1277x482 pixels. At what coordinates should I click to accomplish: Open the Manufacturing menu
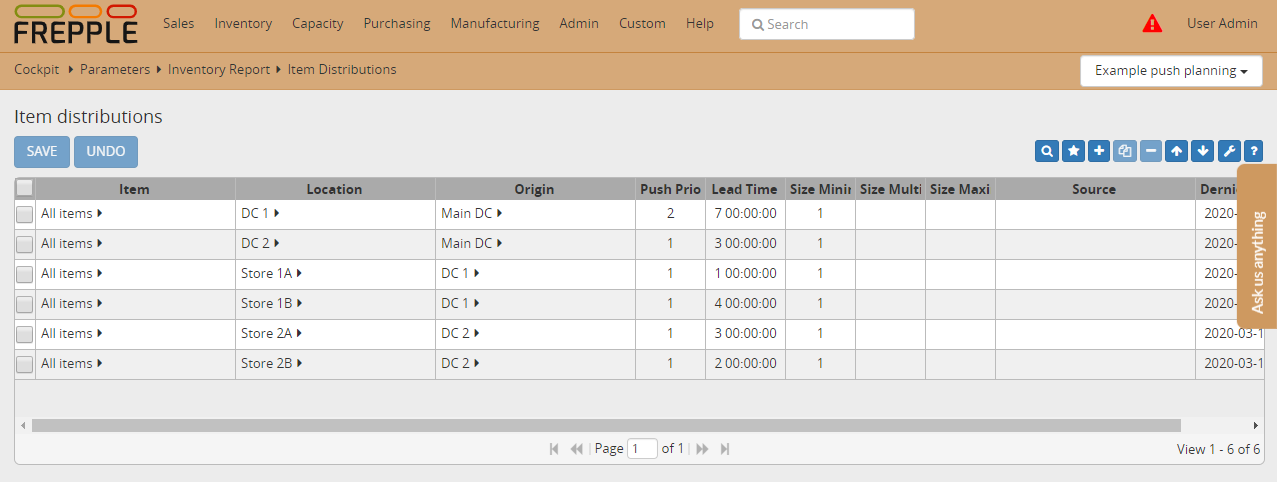click(x=494, y=23)
